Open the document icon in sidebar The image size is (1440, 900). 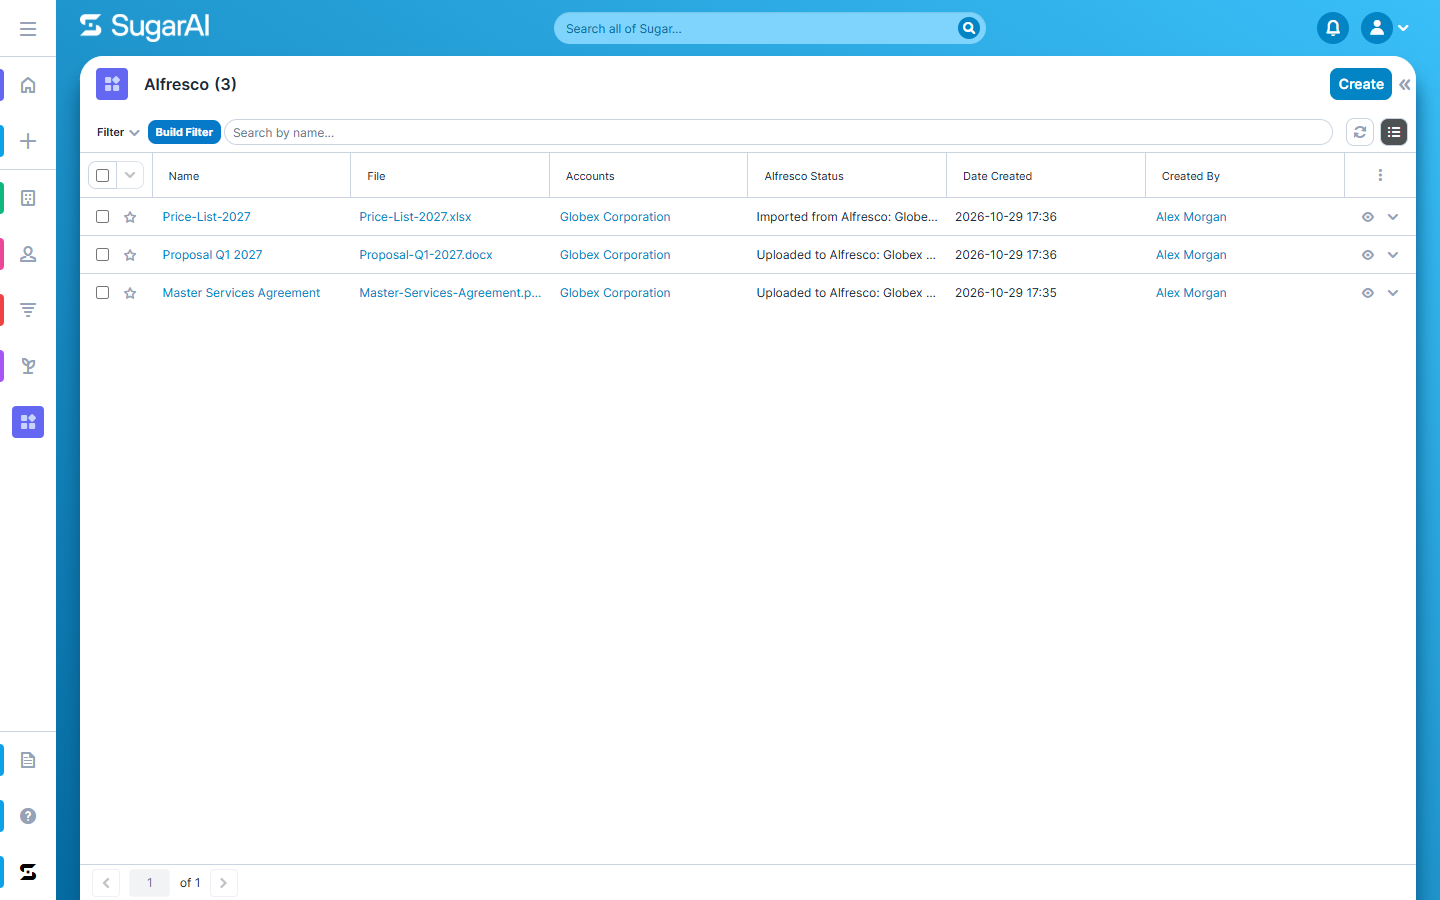point(28,760)
